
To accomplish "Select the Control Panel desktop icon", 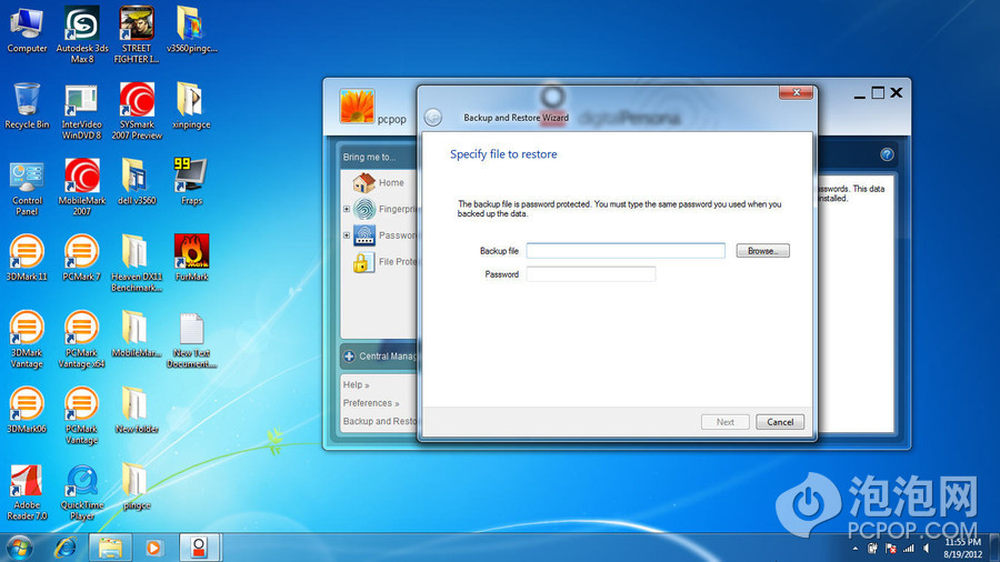I will (x=27, y=188).
